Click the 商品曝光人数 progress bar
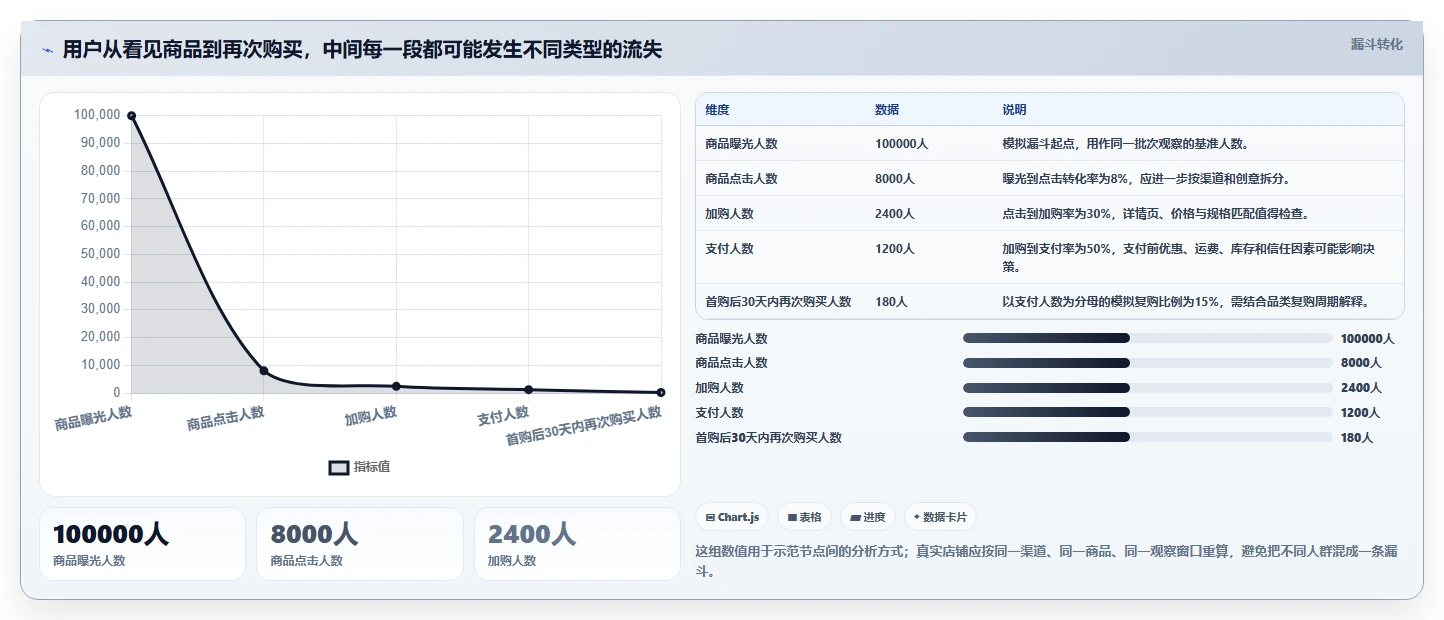Viewport: 1444px width, 620px height. 1148,338
